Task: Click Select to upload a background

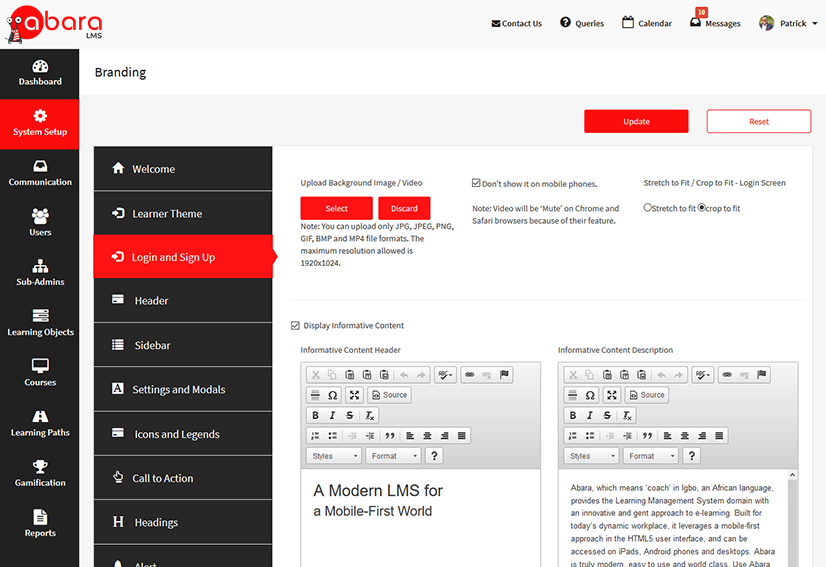Action: [337, 208]
